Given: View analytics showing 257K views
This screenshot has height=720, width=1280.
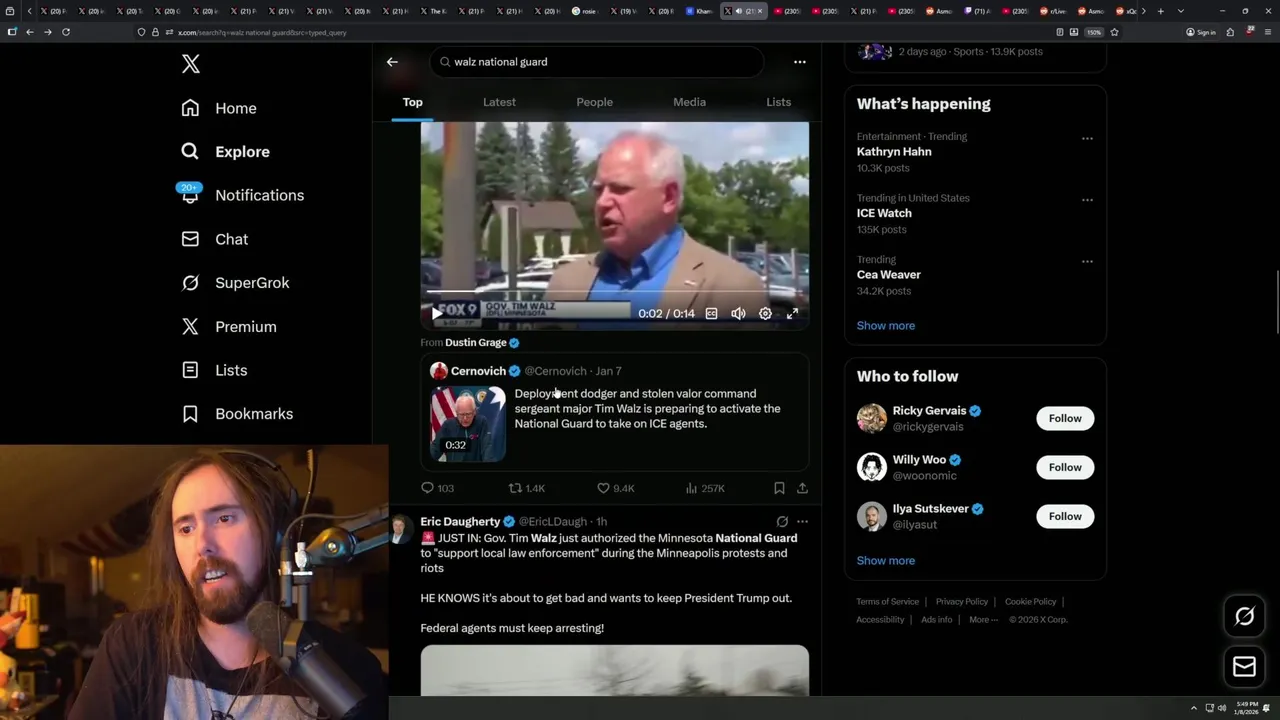Looking at the screenshot, I should 705,488.
